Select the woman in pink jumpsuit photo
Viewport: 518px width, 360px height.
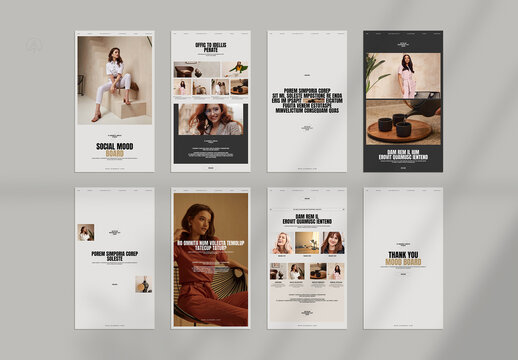tap(403, 76)
